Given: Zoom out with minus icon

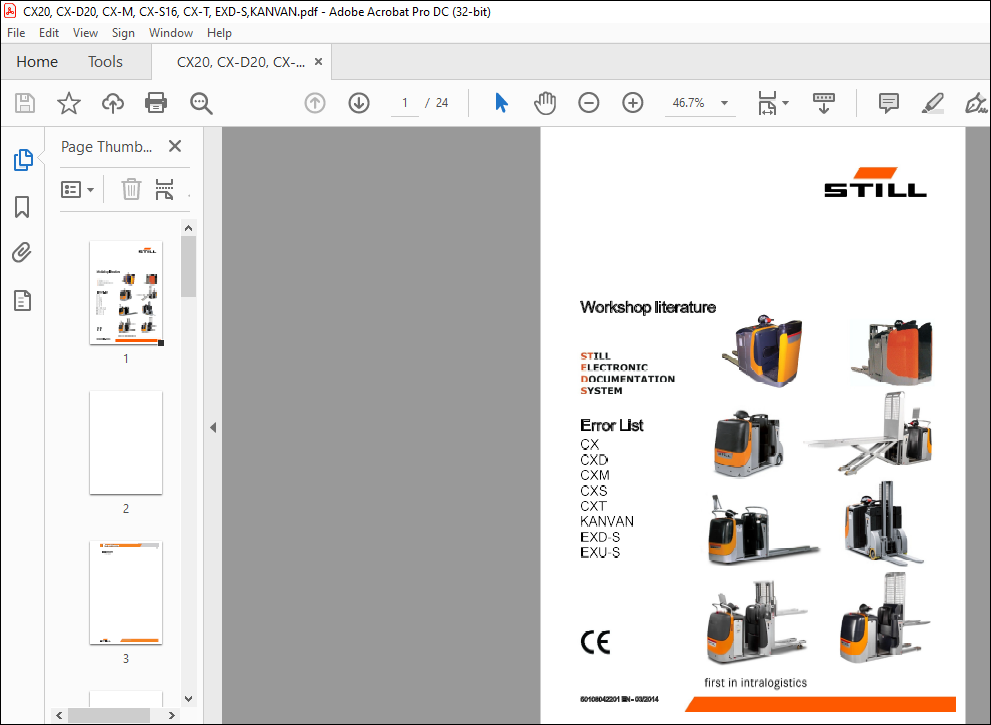Looking at the screenshot, I should coord(588,102).
